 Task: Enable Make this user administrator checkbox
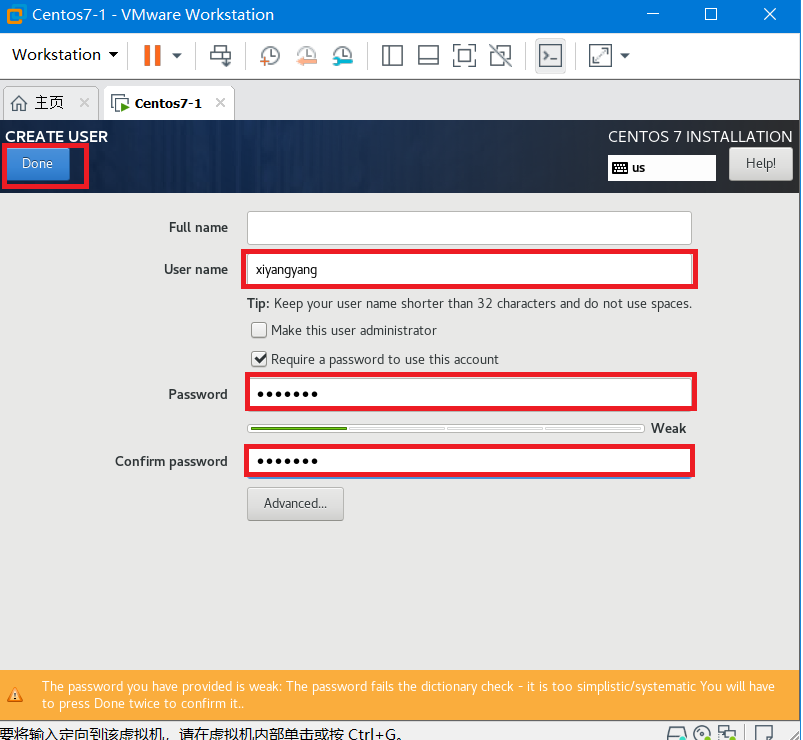point(259,330)
